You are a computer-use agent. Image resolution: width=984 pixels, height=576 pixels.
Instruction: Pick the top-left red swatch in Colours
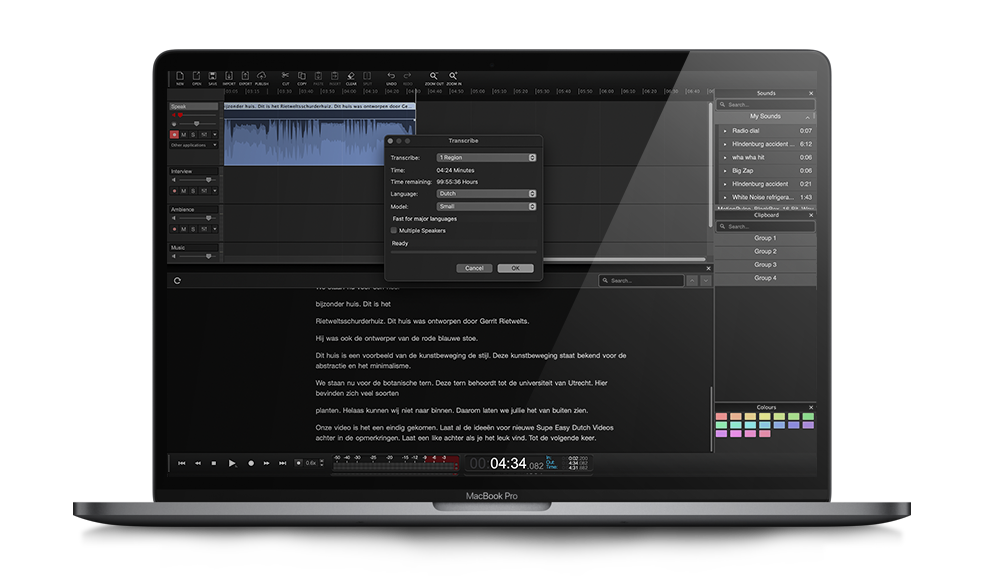[x=721, y=417]
